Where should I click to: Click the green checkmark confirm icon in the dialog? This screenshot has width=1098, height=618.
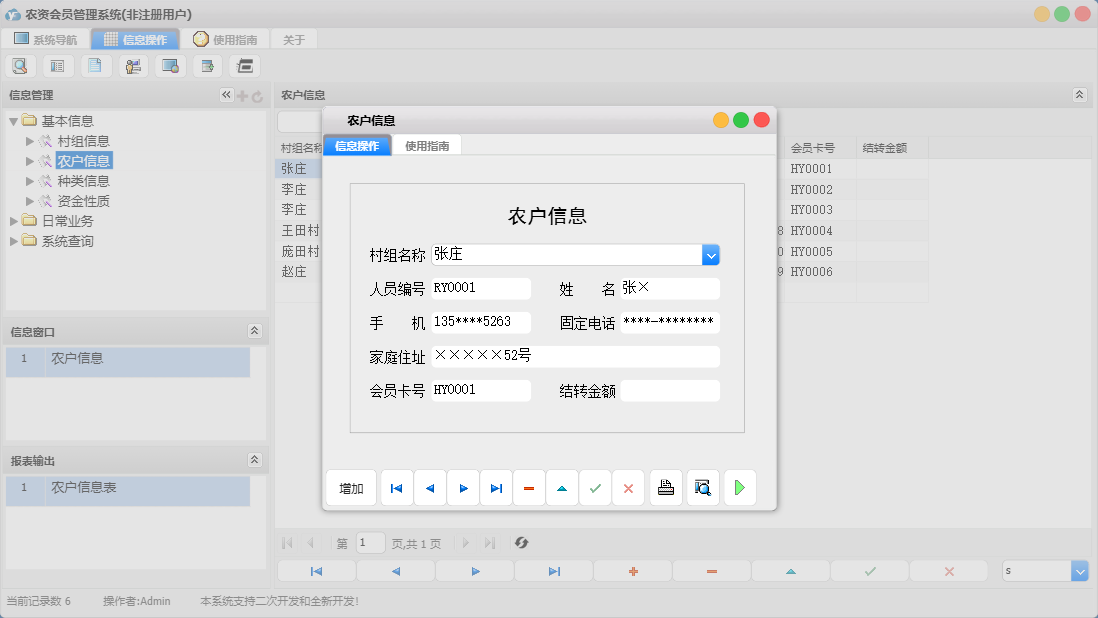point(596,488)
